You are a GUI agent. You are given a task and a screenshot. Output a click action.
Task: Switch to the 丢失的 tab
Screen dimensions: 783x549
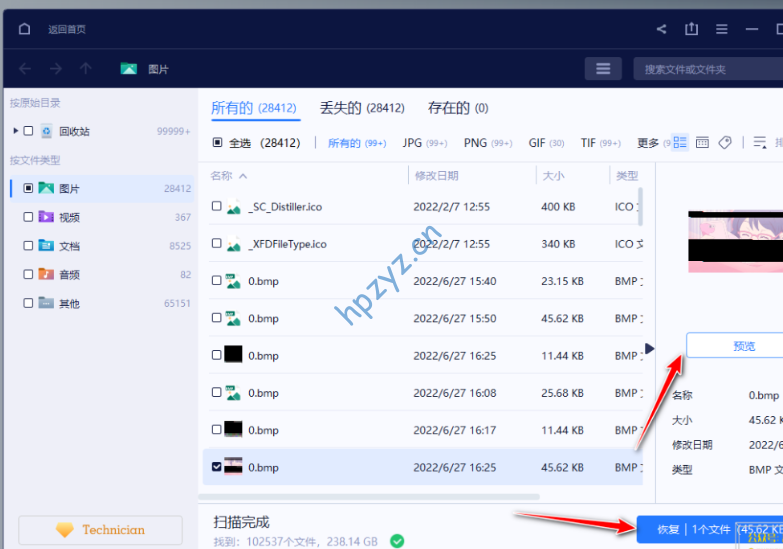(x=361, y=108)
